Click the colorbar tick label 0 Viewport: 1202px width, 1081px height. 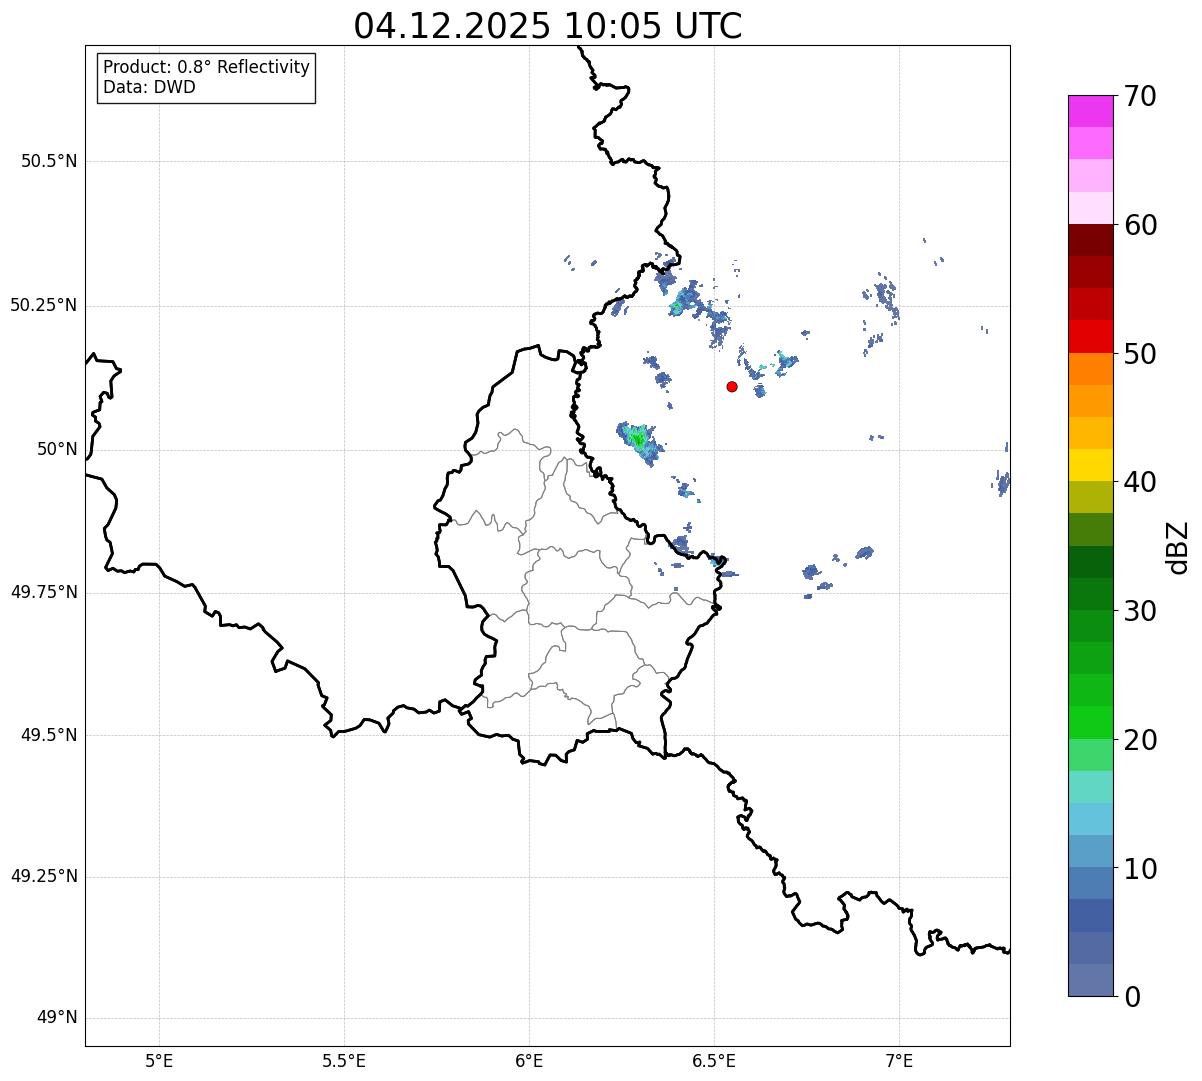(1132, 997)
